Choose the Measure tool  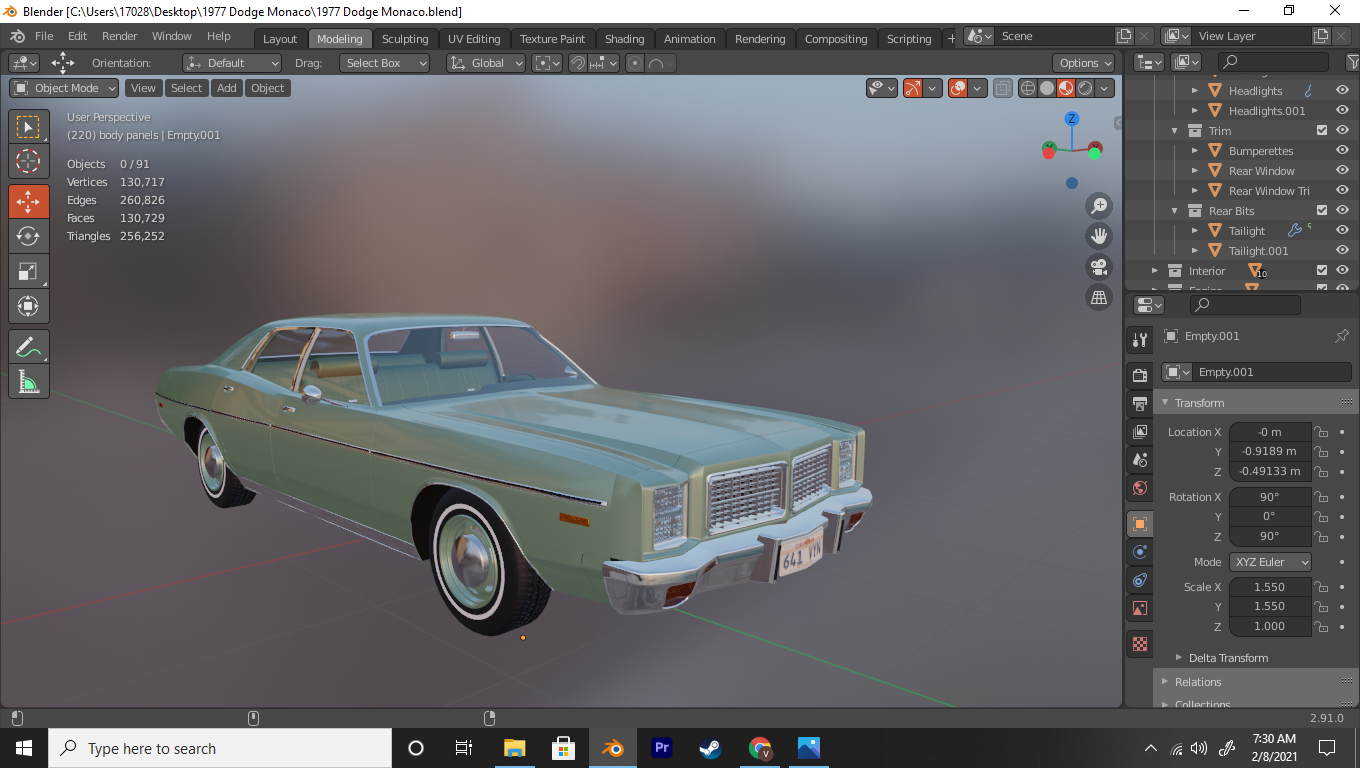(28, 382)
